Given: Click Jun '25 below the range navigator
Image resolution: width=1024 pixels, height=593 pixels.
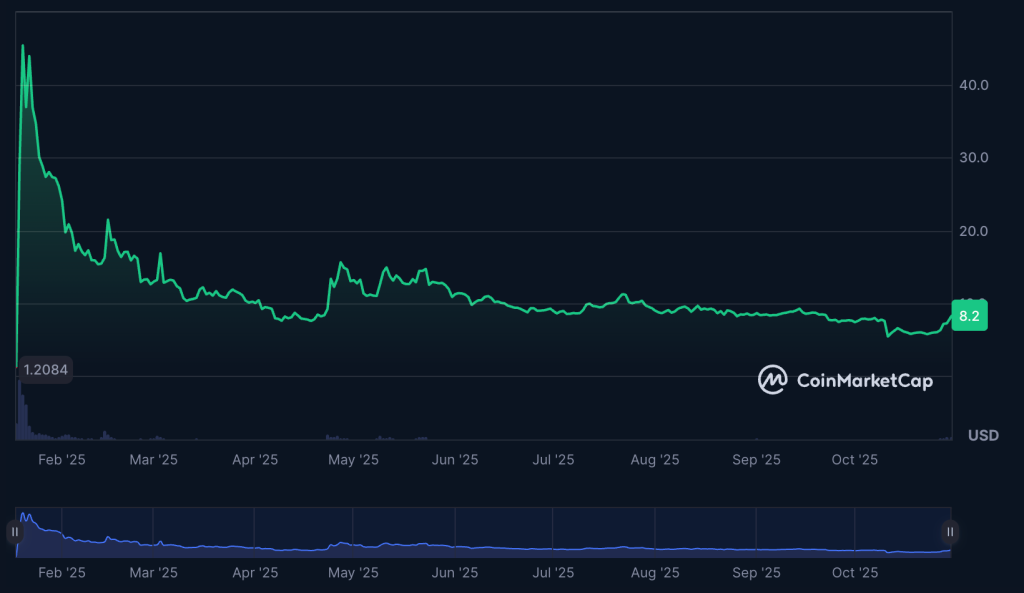Looking at the screenshot, I should coord(454,573).
